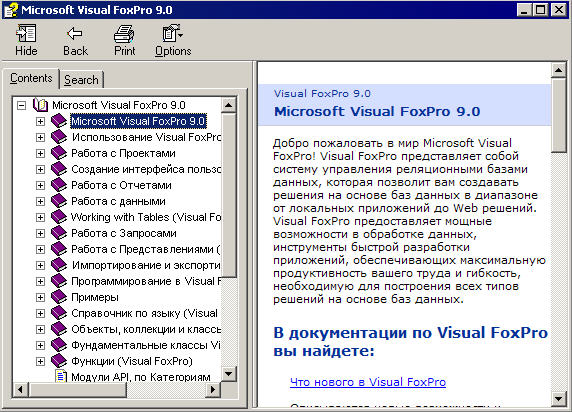The image size is (572, 412).
Task: Click the book icon for Работа с Запросами
Action: click(59, 233)
